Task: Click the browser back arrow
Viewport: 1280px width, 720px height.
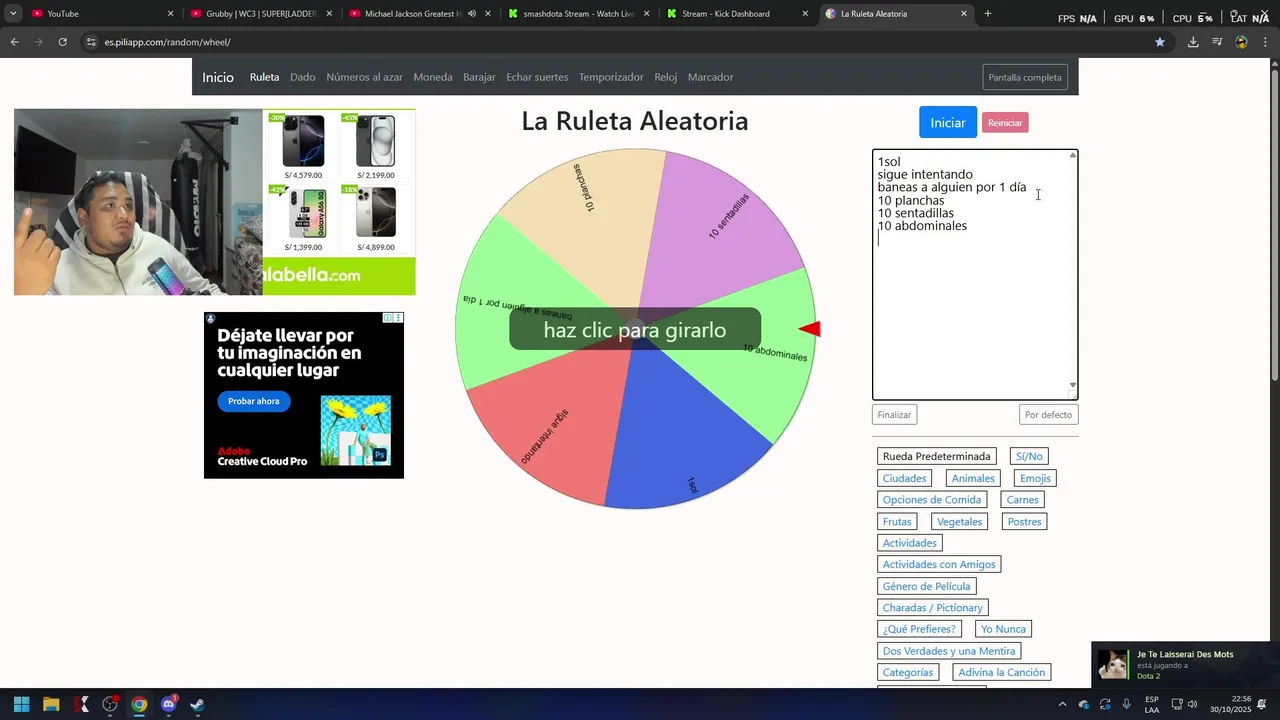Action: pos(14,42)
